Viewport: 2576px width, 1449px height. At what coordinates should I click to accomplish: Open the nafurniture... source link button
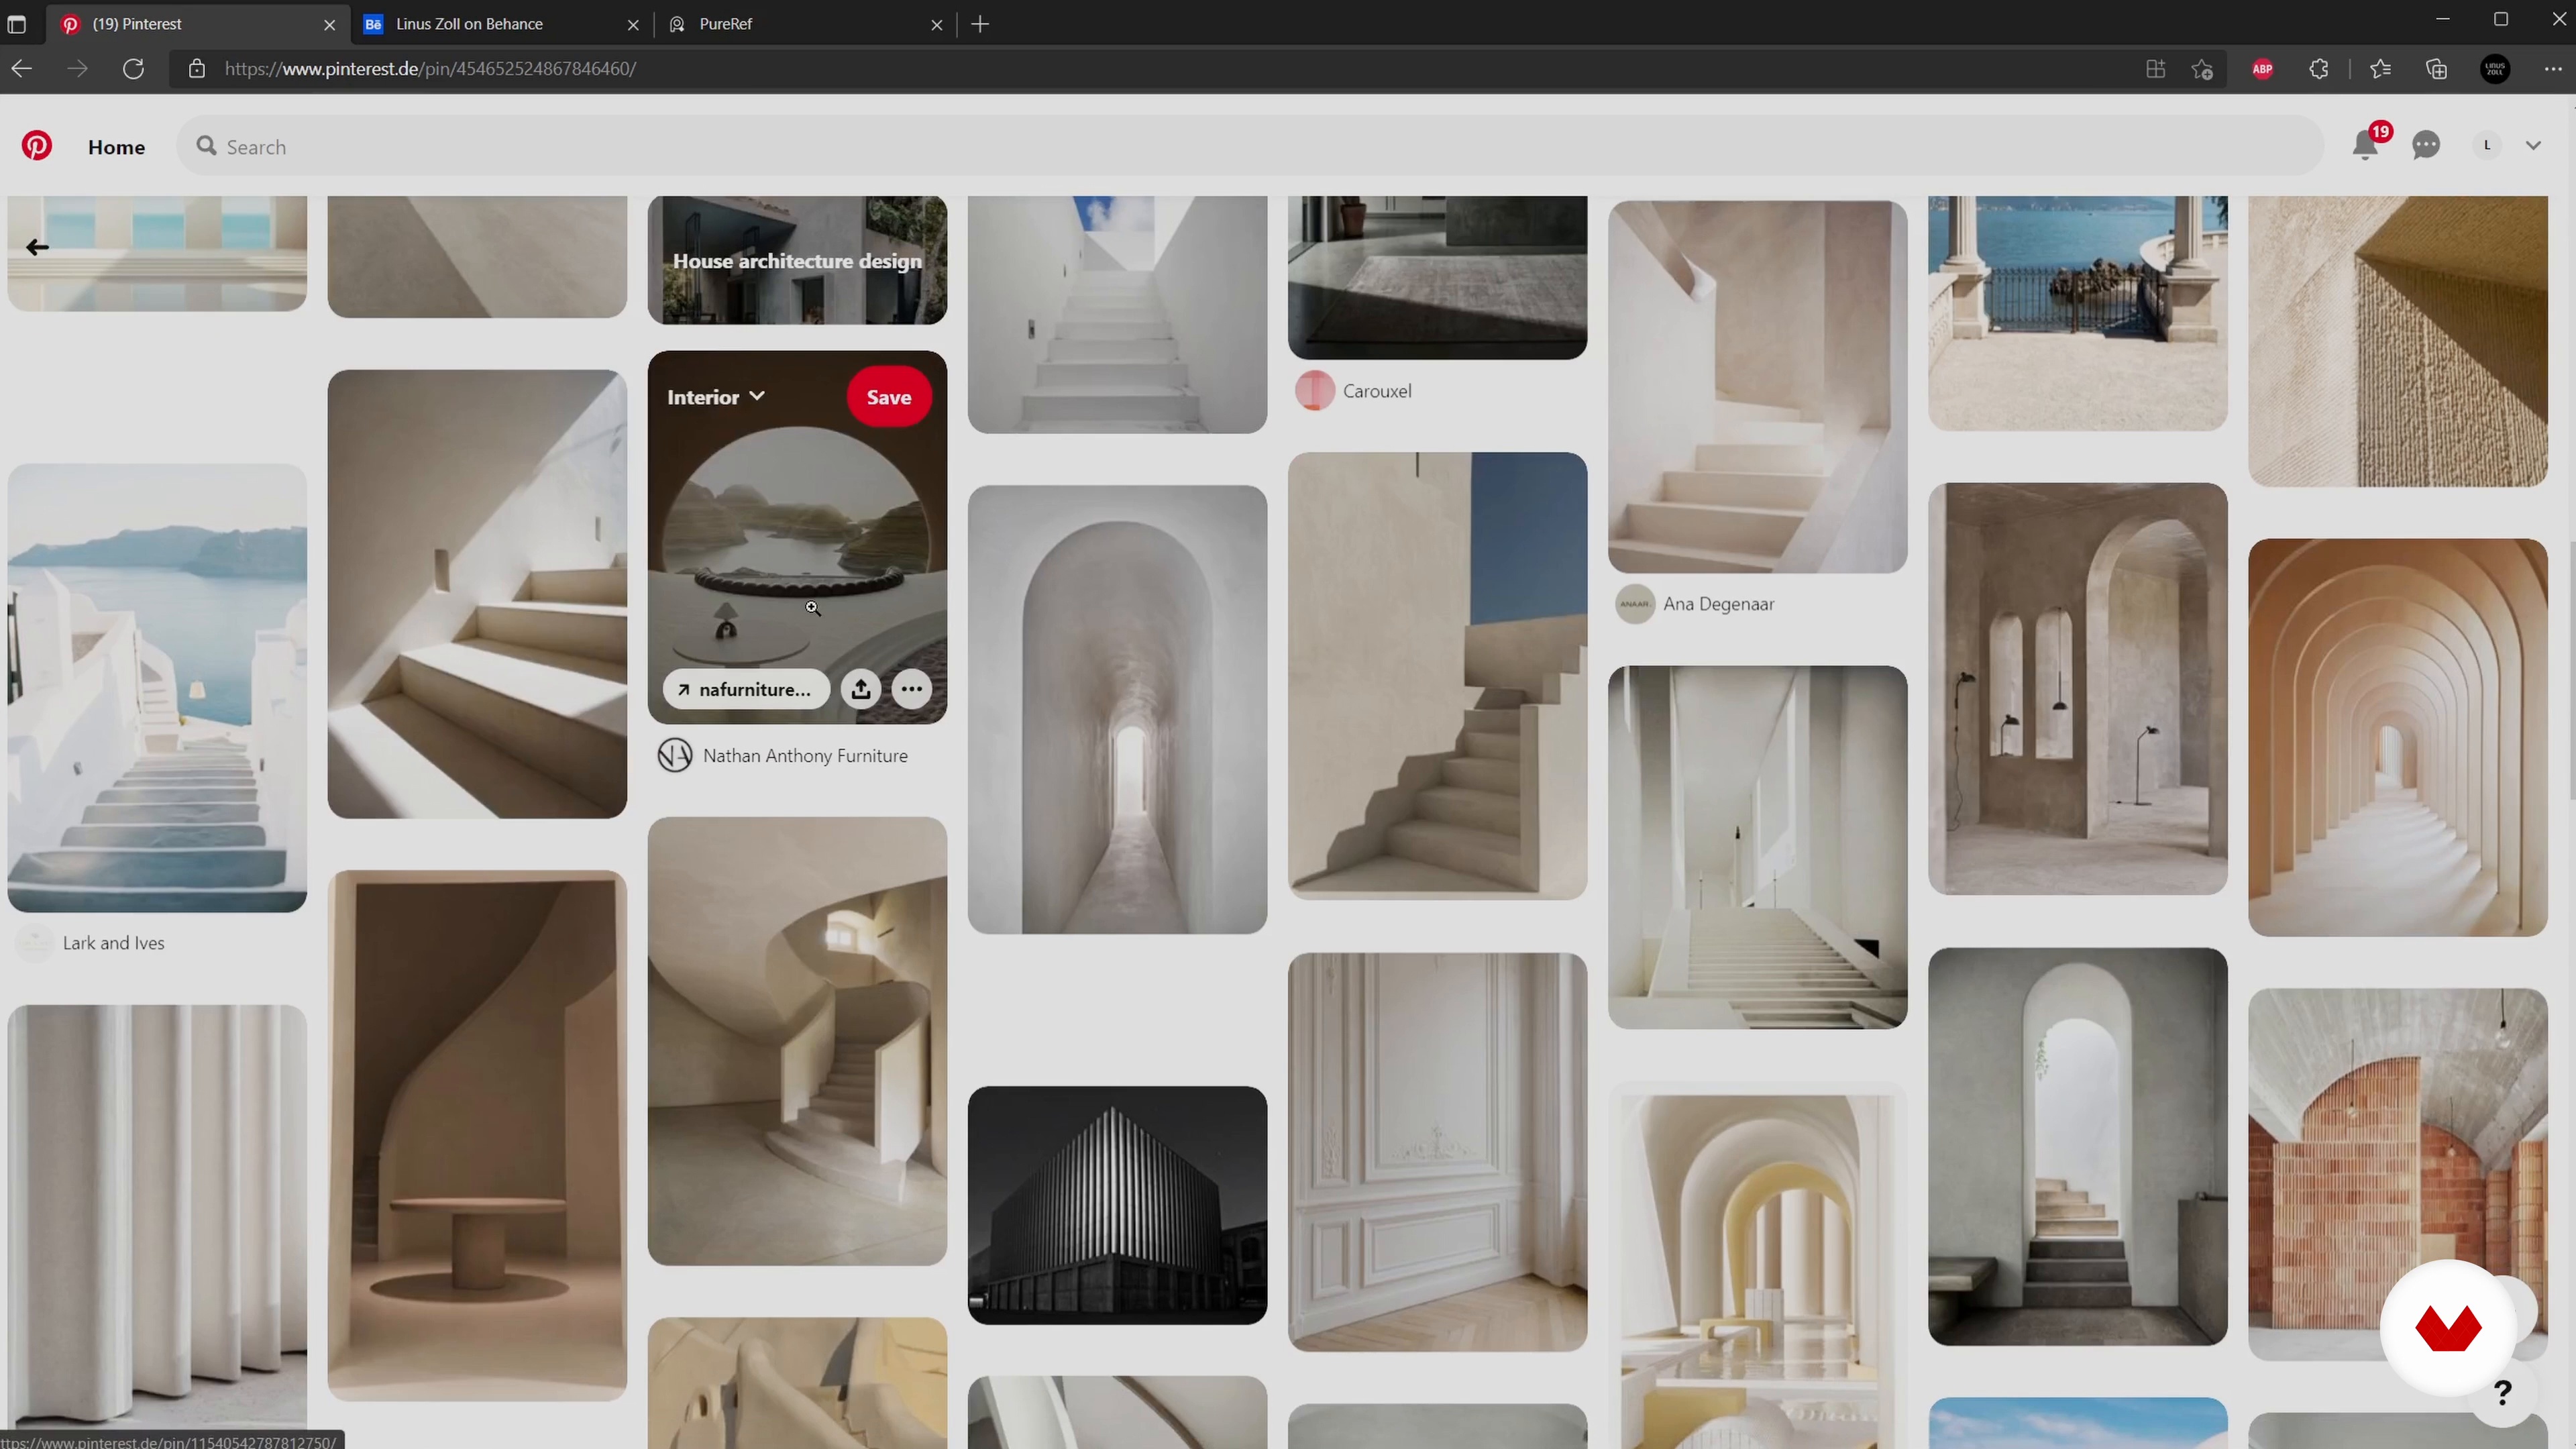point(746,689)
